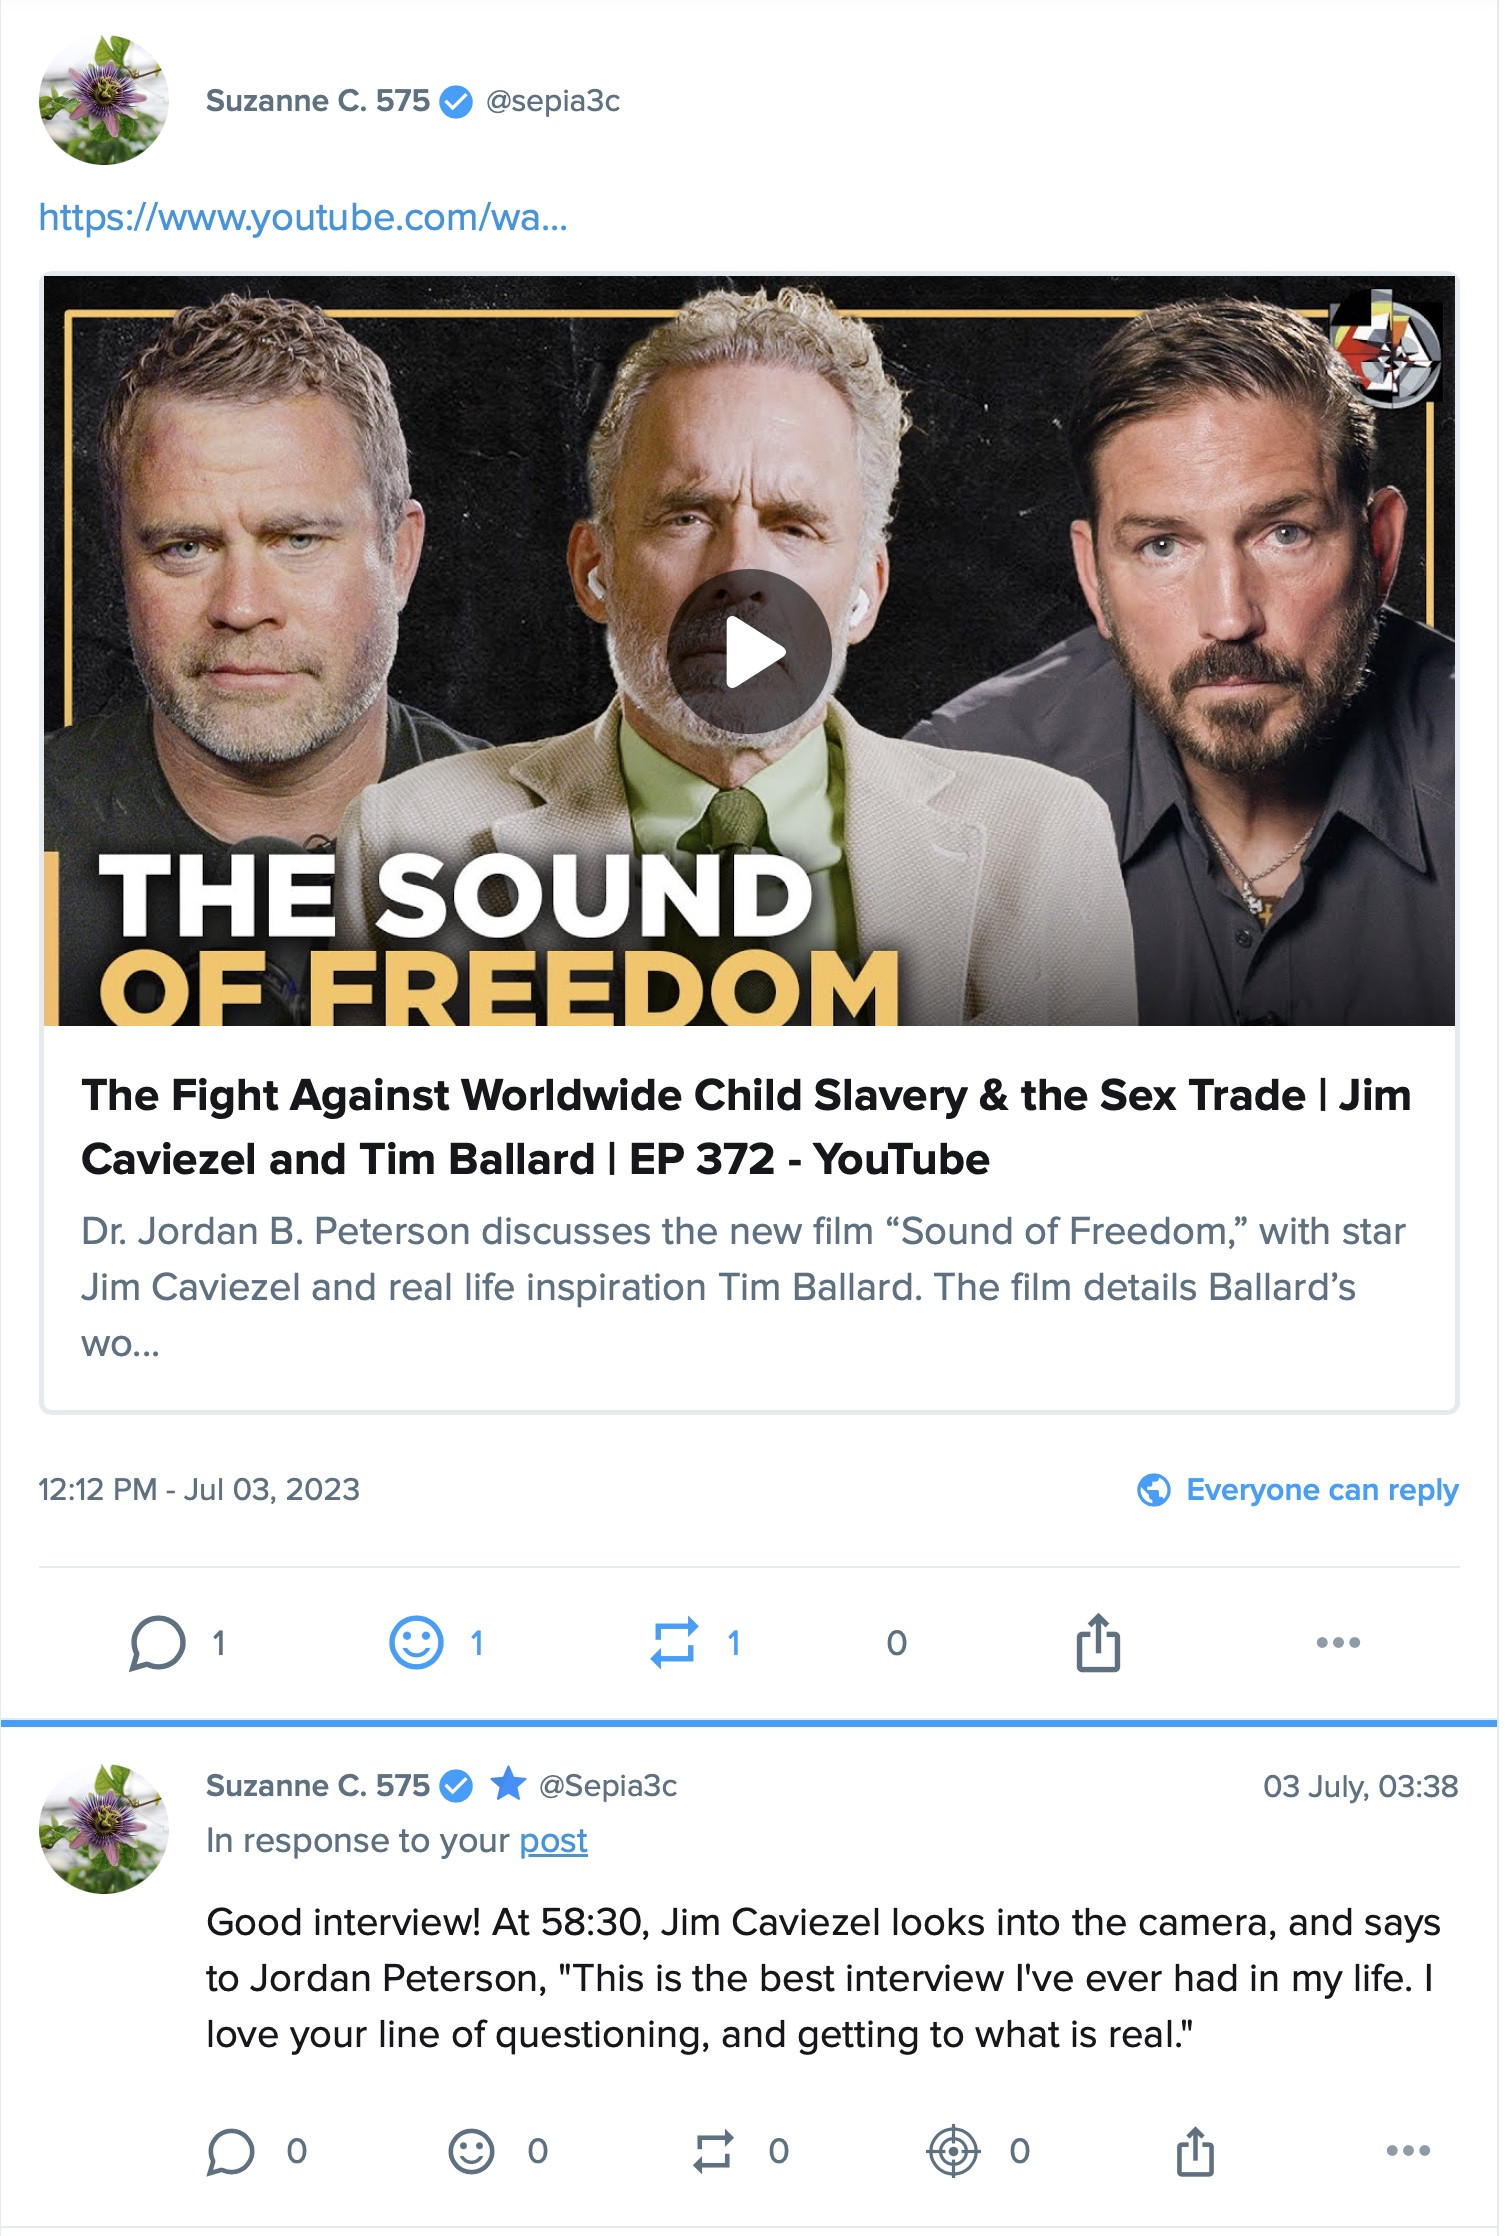Play the Sound of Freedom video
This screenshot has width=1512, height=2236.
[749, 651]
